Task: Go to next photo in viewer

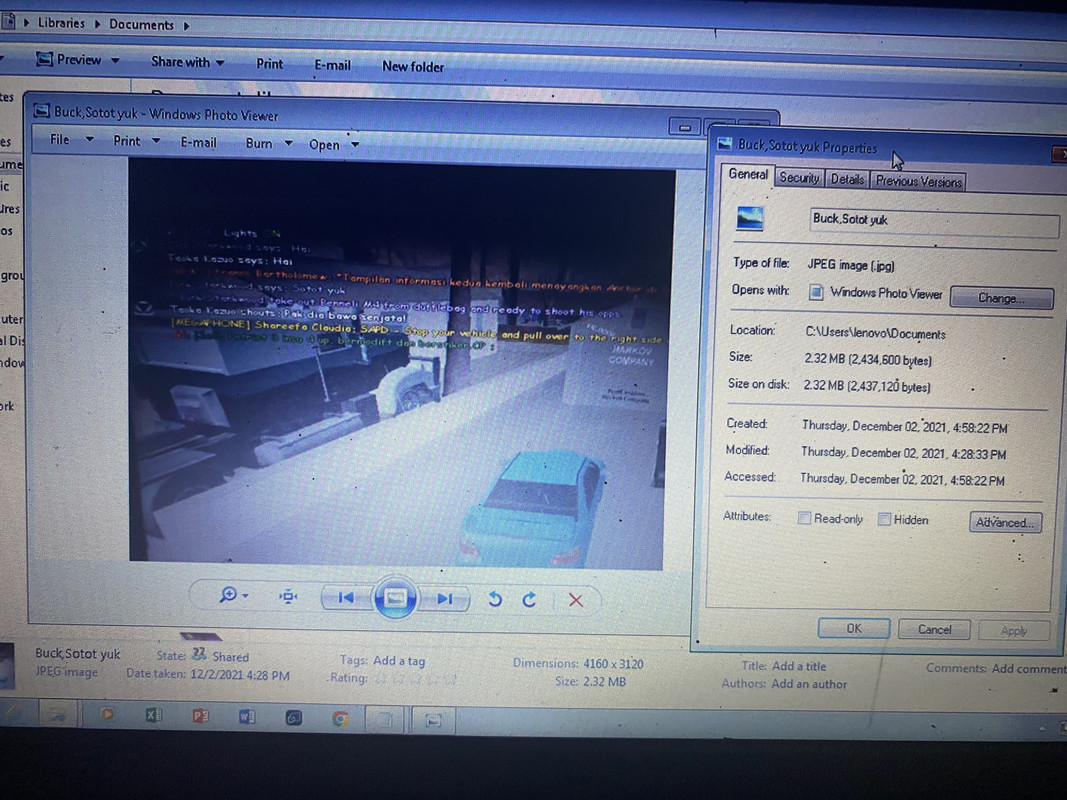Action: click(x=444, y=599)
